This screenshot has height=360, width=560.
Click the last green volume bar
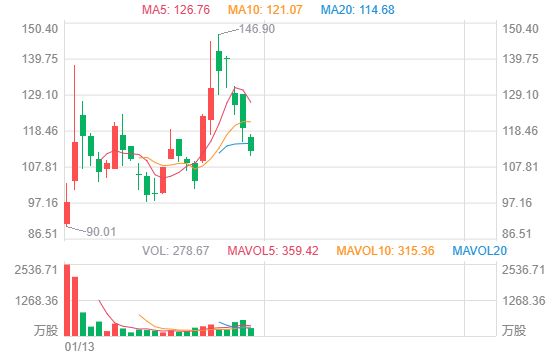tap(251, 332)
